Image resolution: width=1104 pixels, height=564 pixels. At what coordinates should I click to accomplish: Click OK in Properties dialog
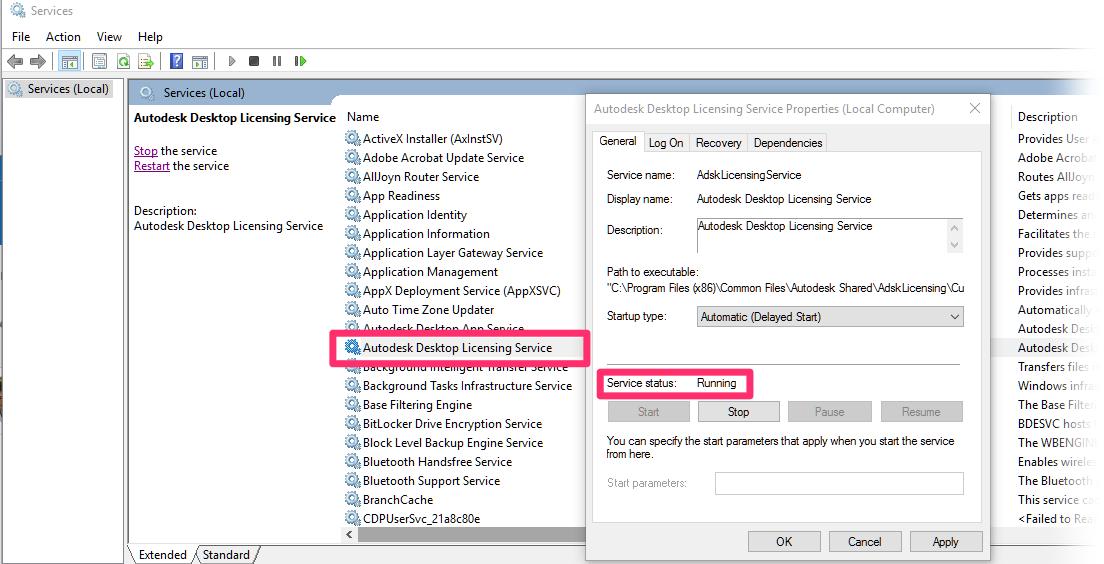coord(784,541)
